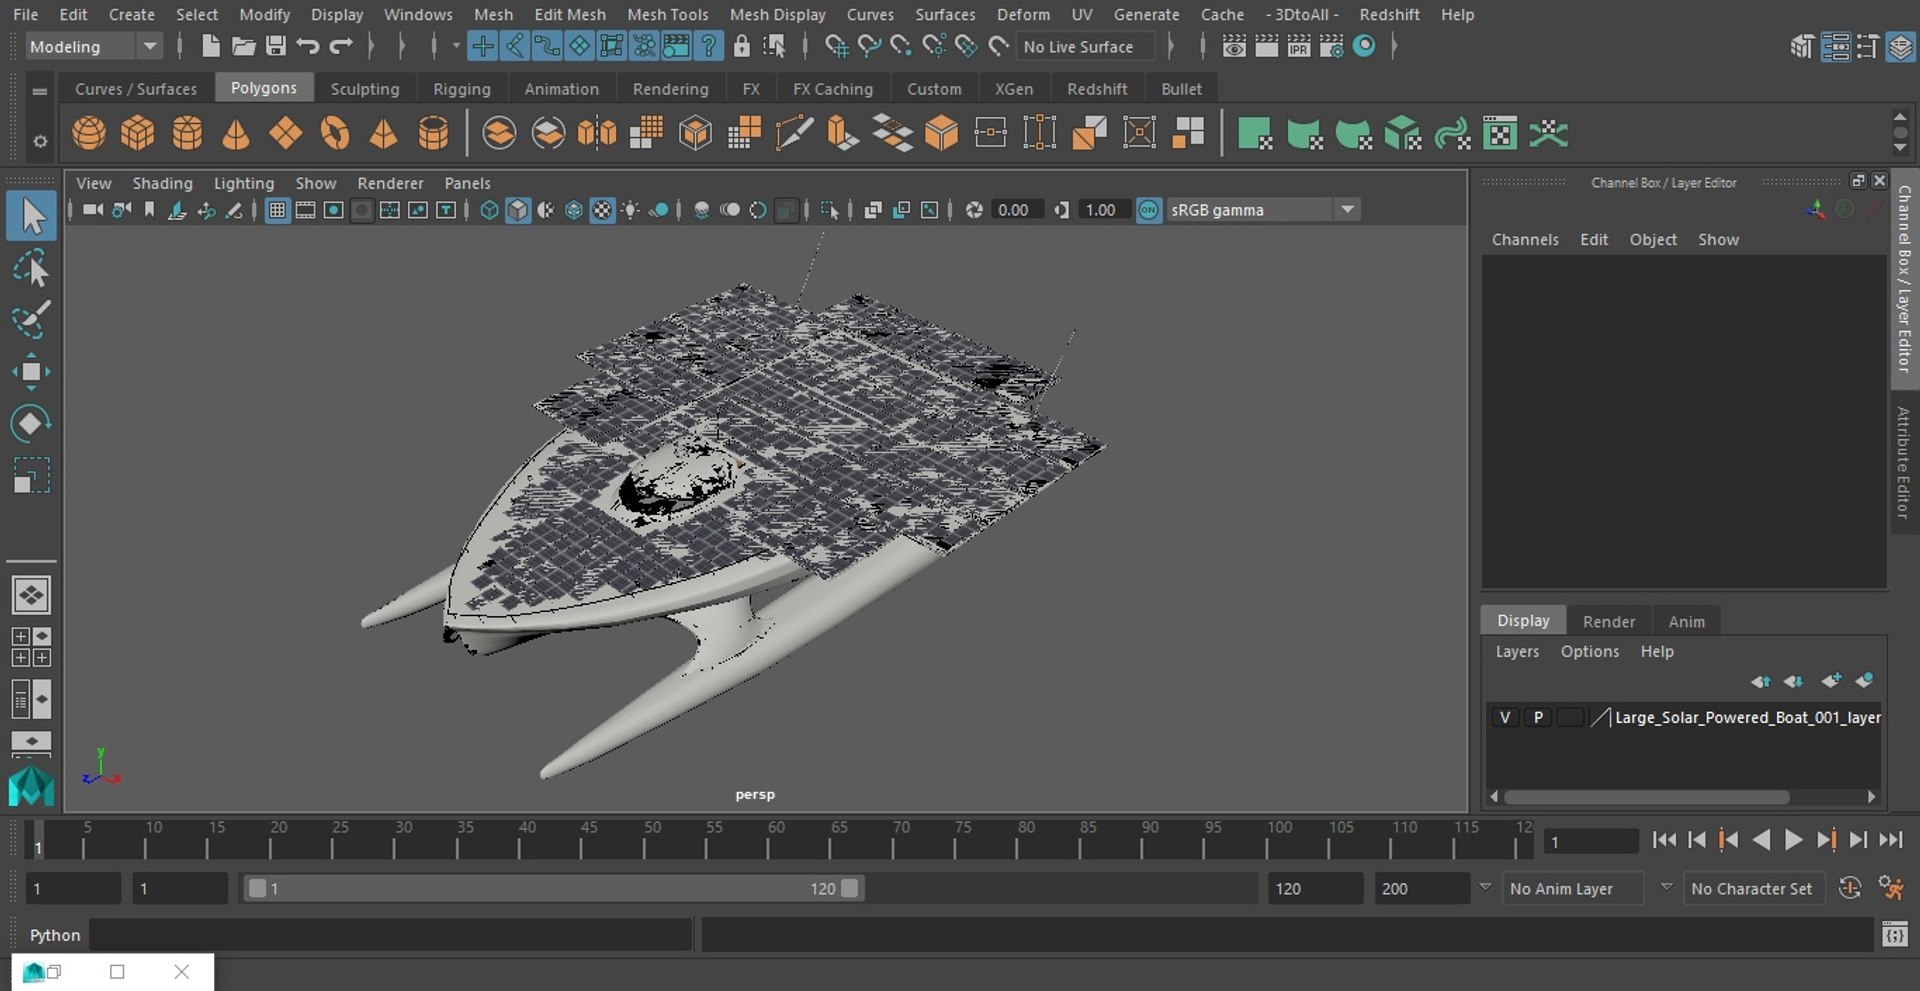Switch to the Render layer tab
The image size is (1920, 991).
[x=1608, y=621]
